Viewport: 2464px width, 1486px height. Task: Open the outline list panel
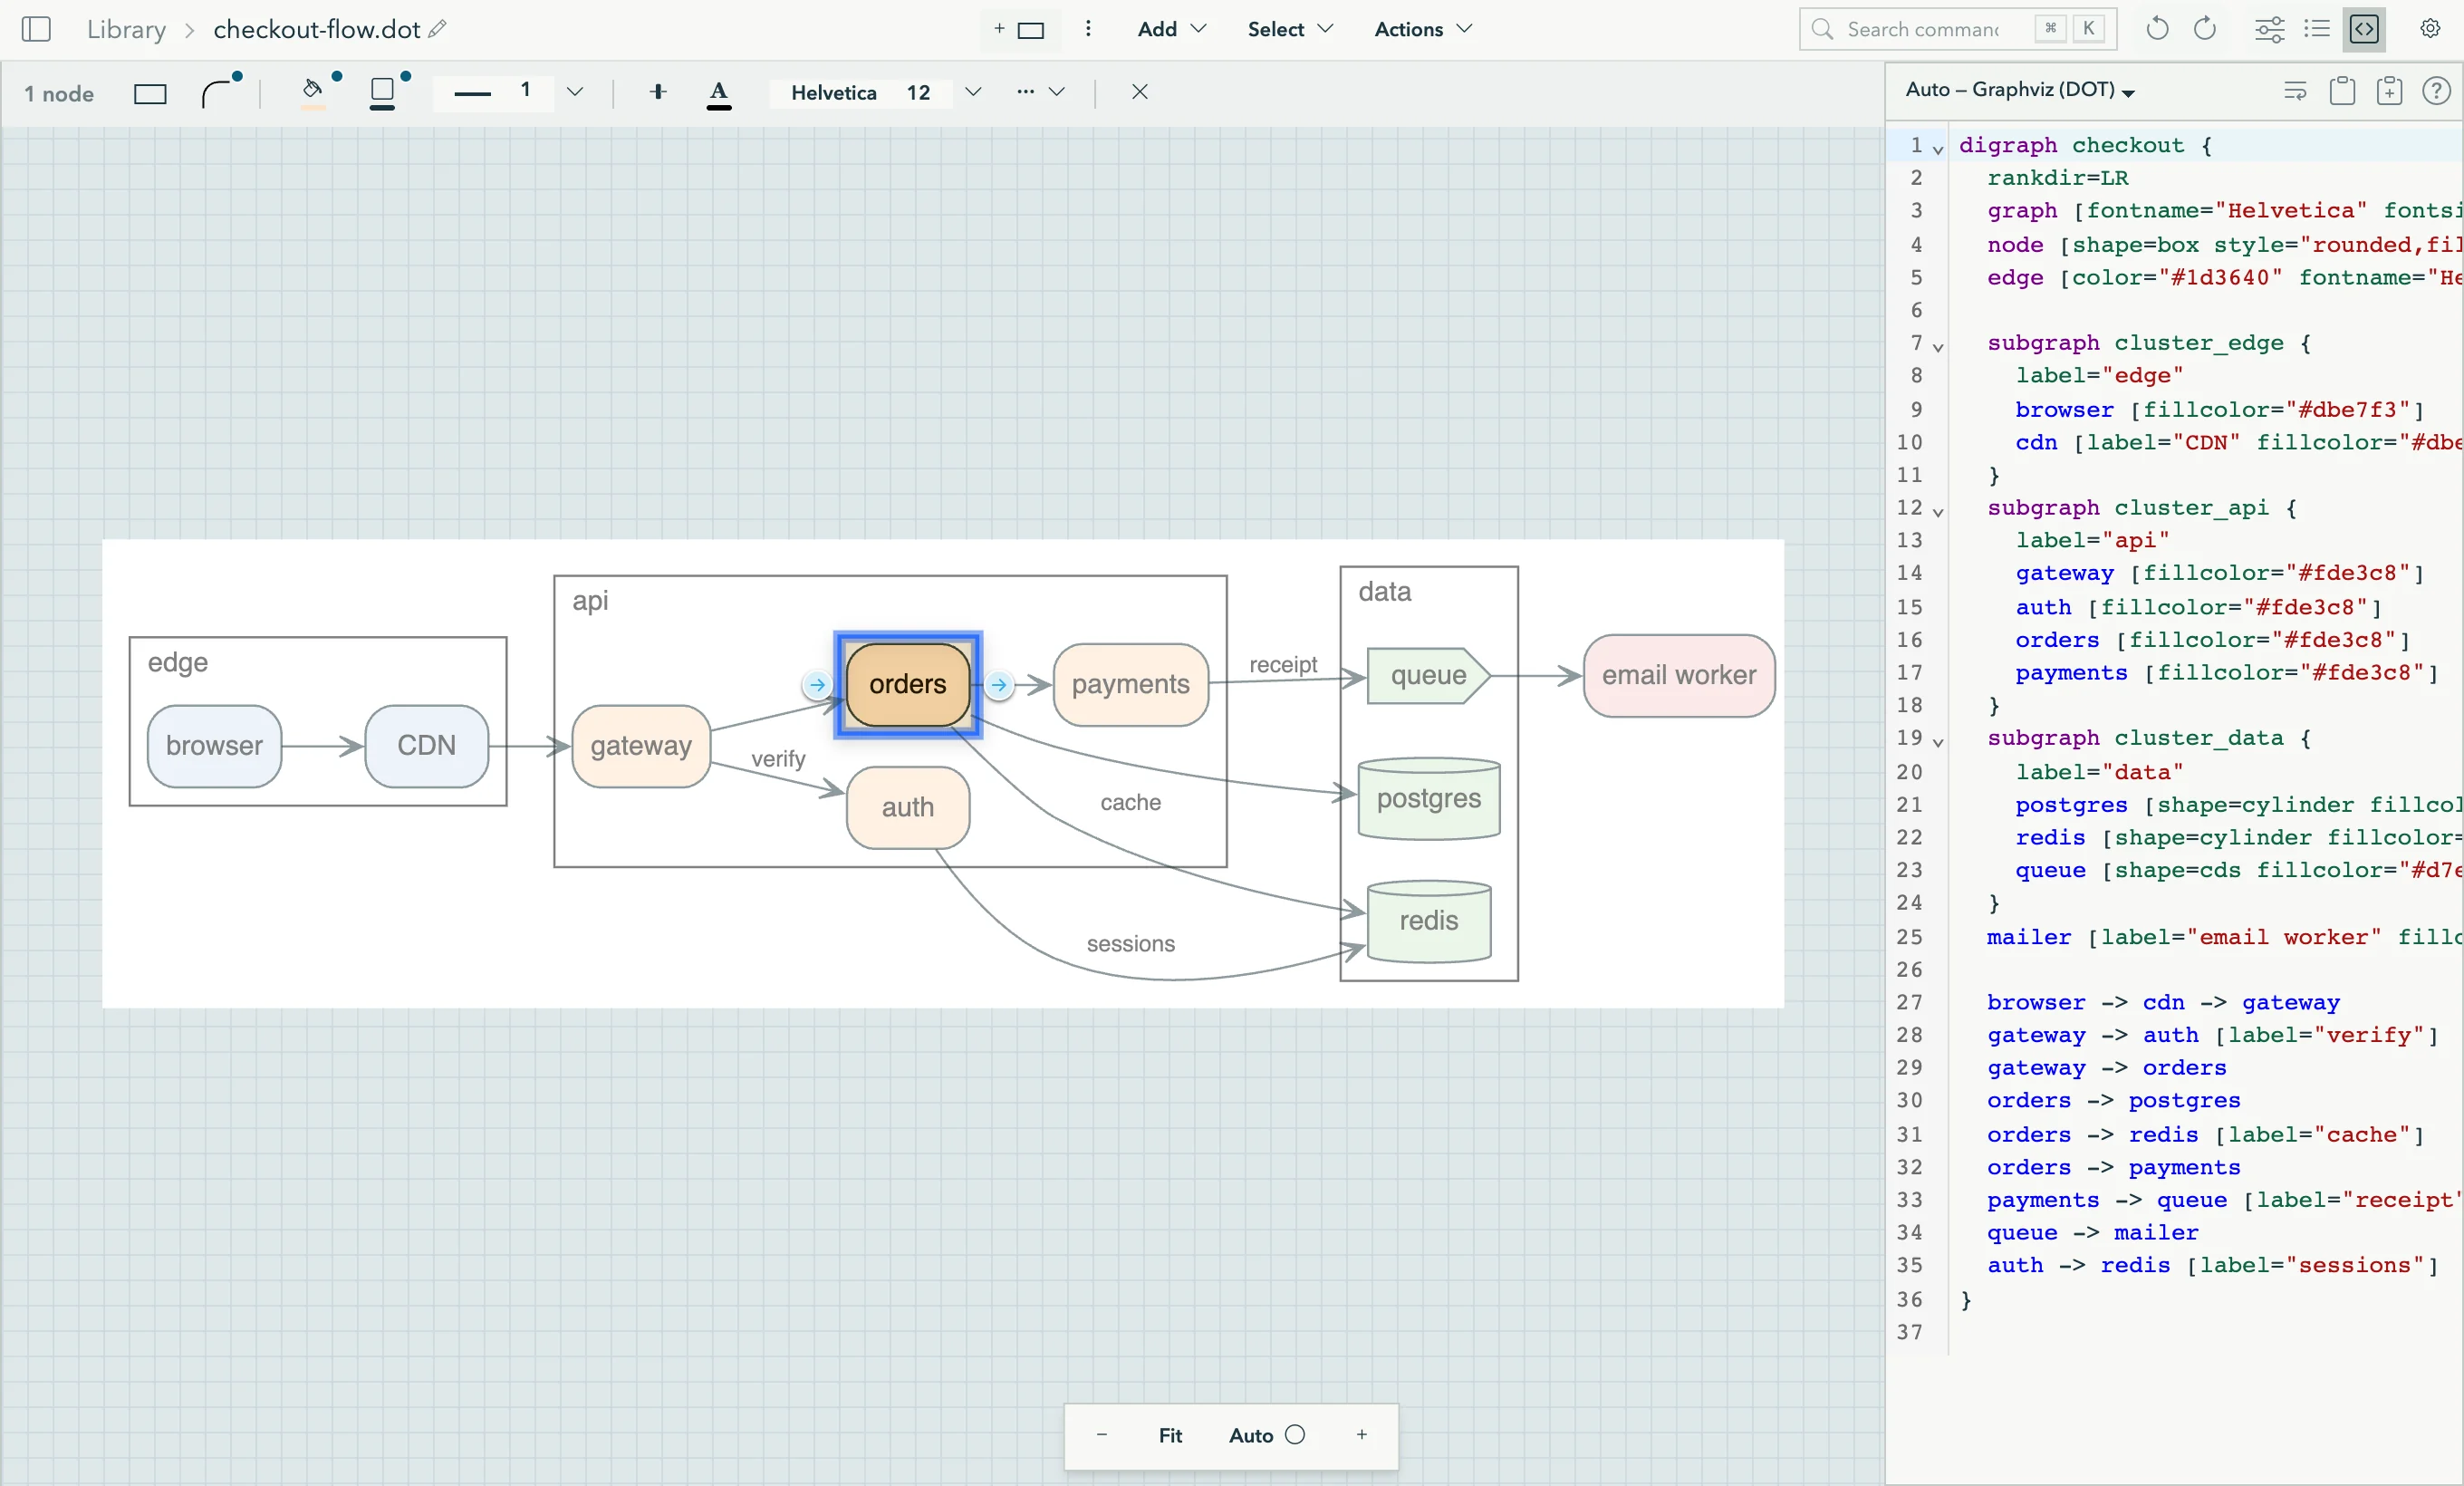click(x=2316, y=29)
